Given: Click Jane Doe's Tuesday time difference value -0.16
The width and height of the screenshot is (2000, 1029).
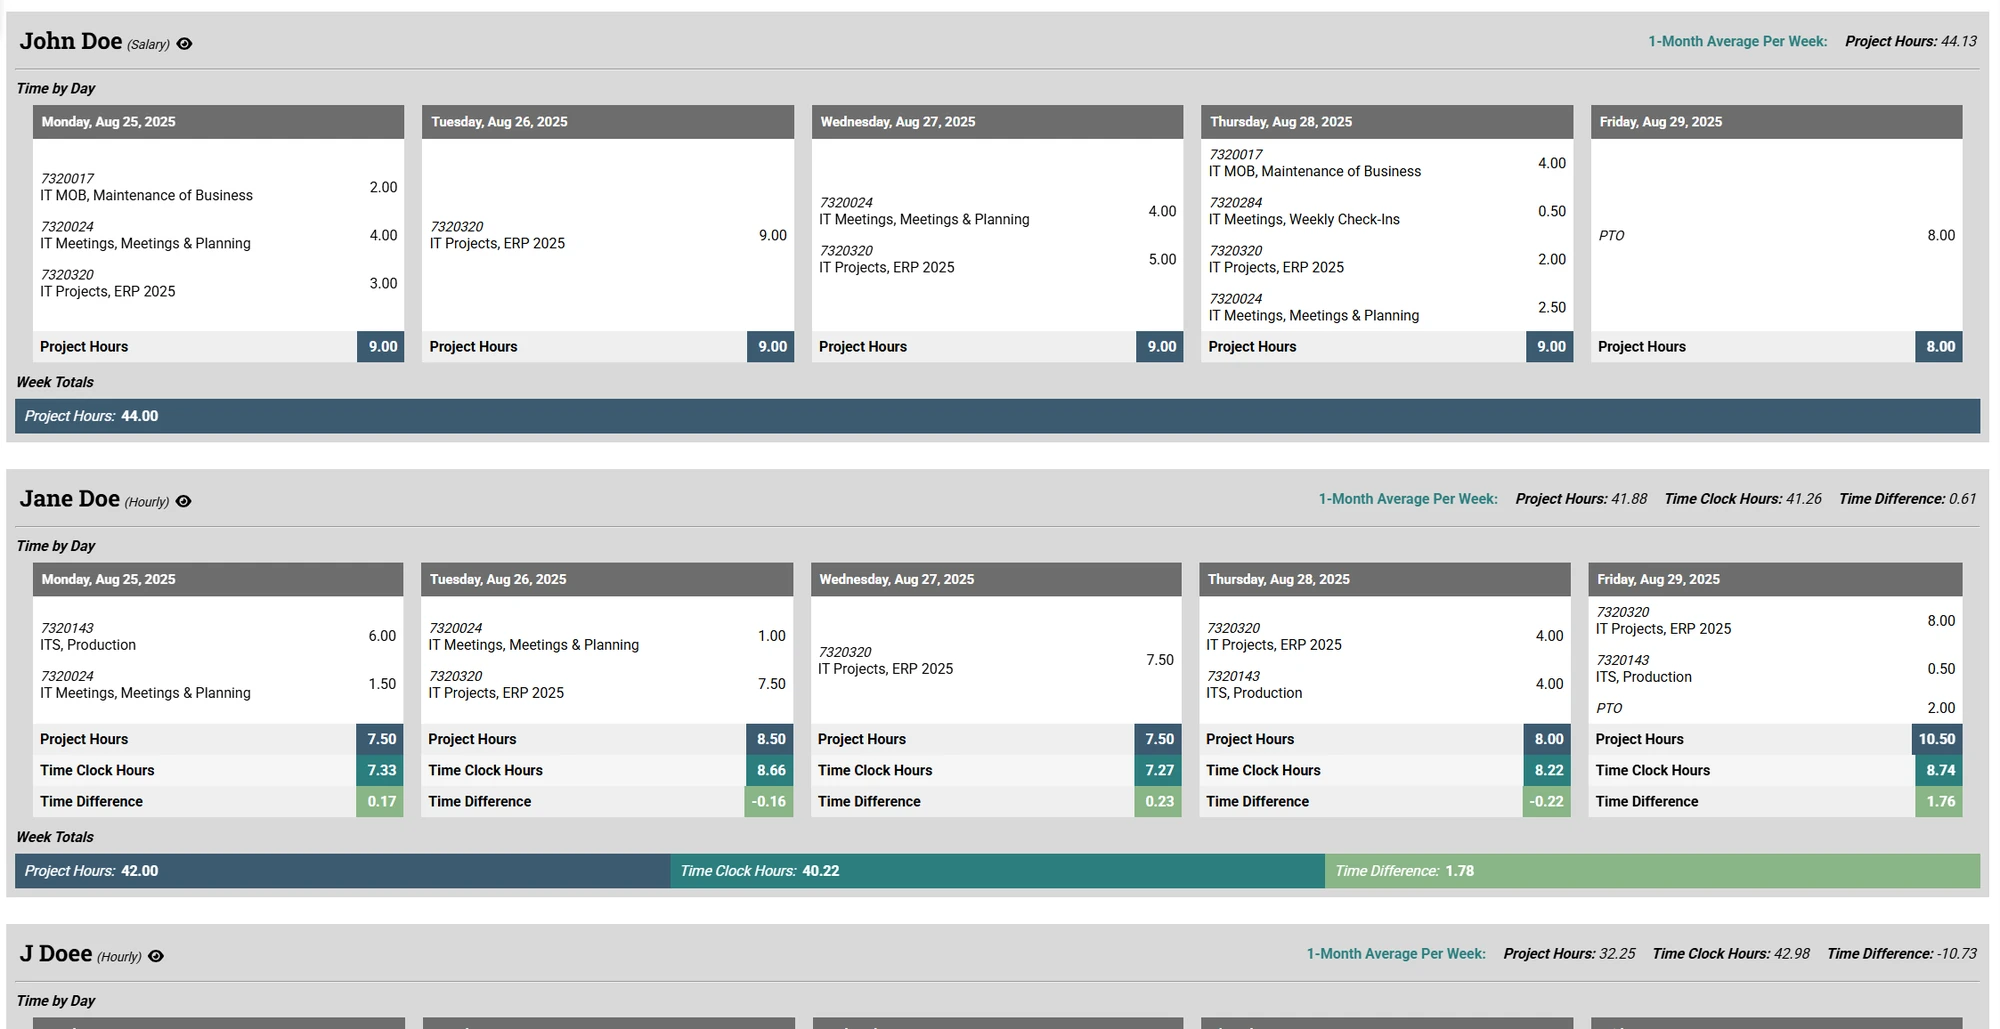Looking at the screenshot, I should (769, 802).
